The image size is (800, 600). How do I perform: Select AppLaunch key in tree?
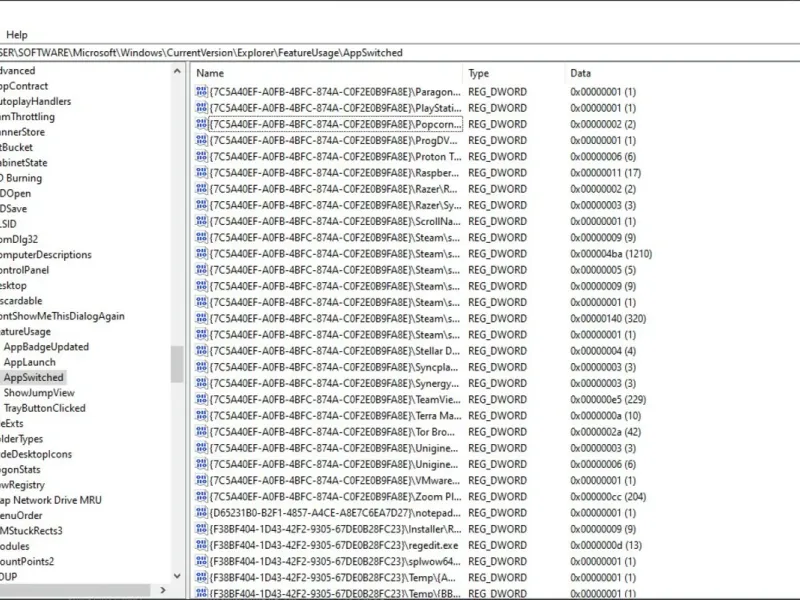click(30, 362)
